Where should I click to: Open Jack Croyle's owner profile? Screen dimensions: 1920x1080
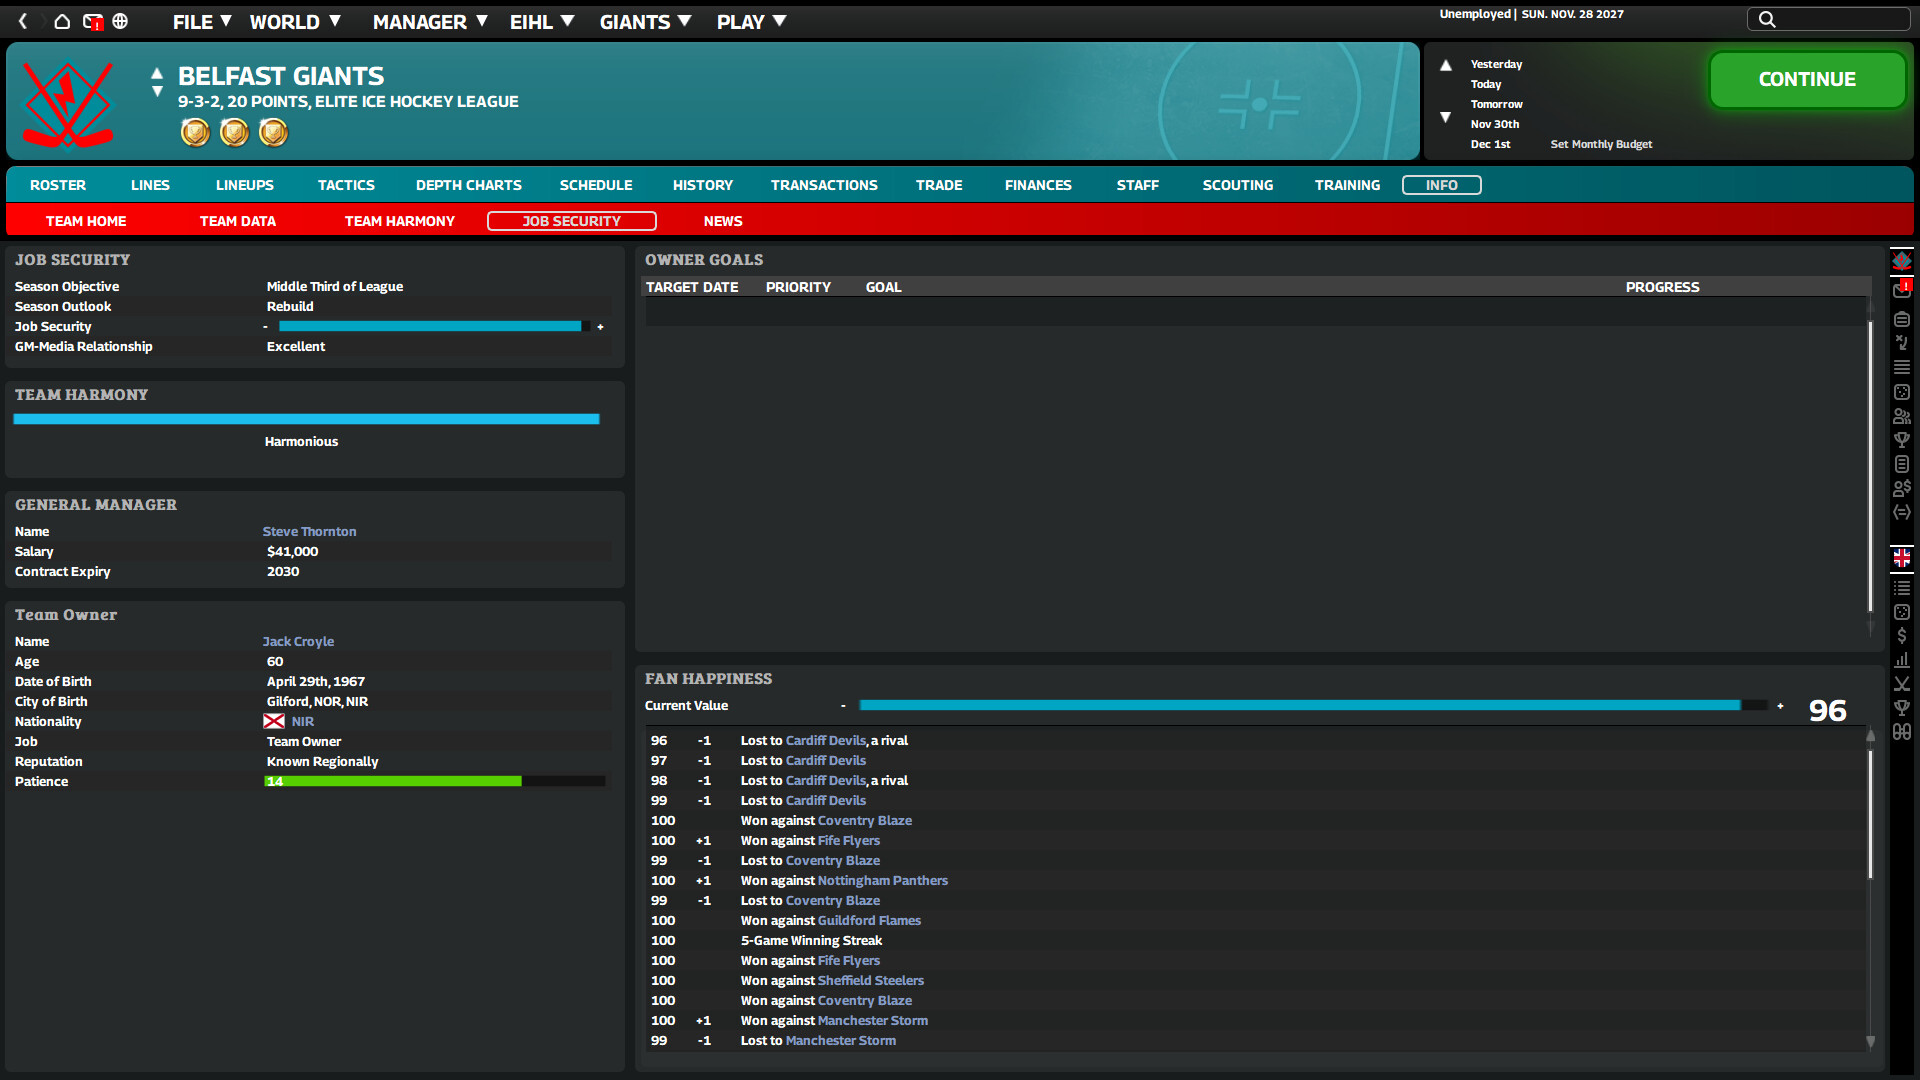298,641
